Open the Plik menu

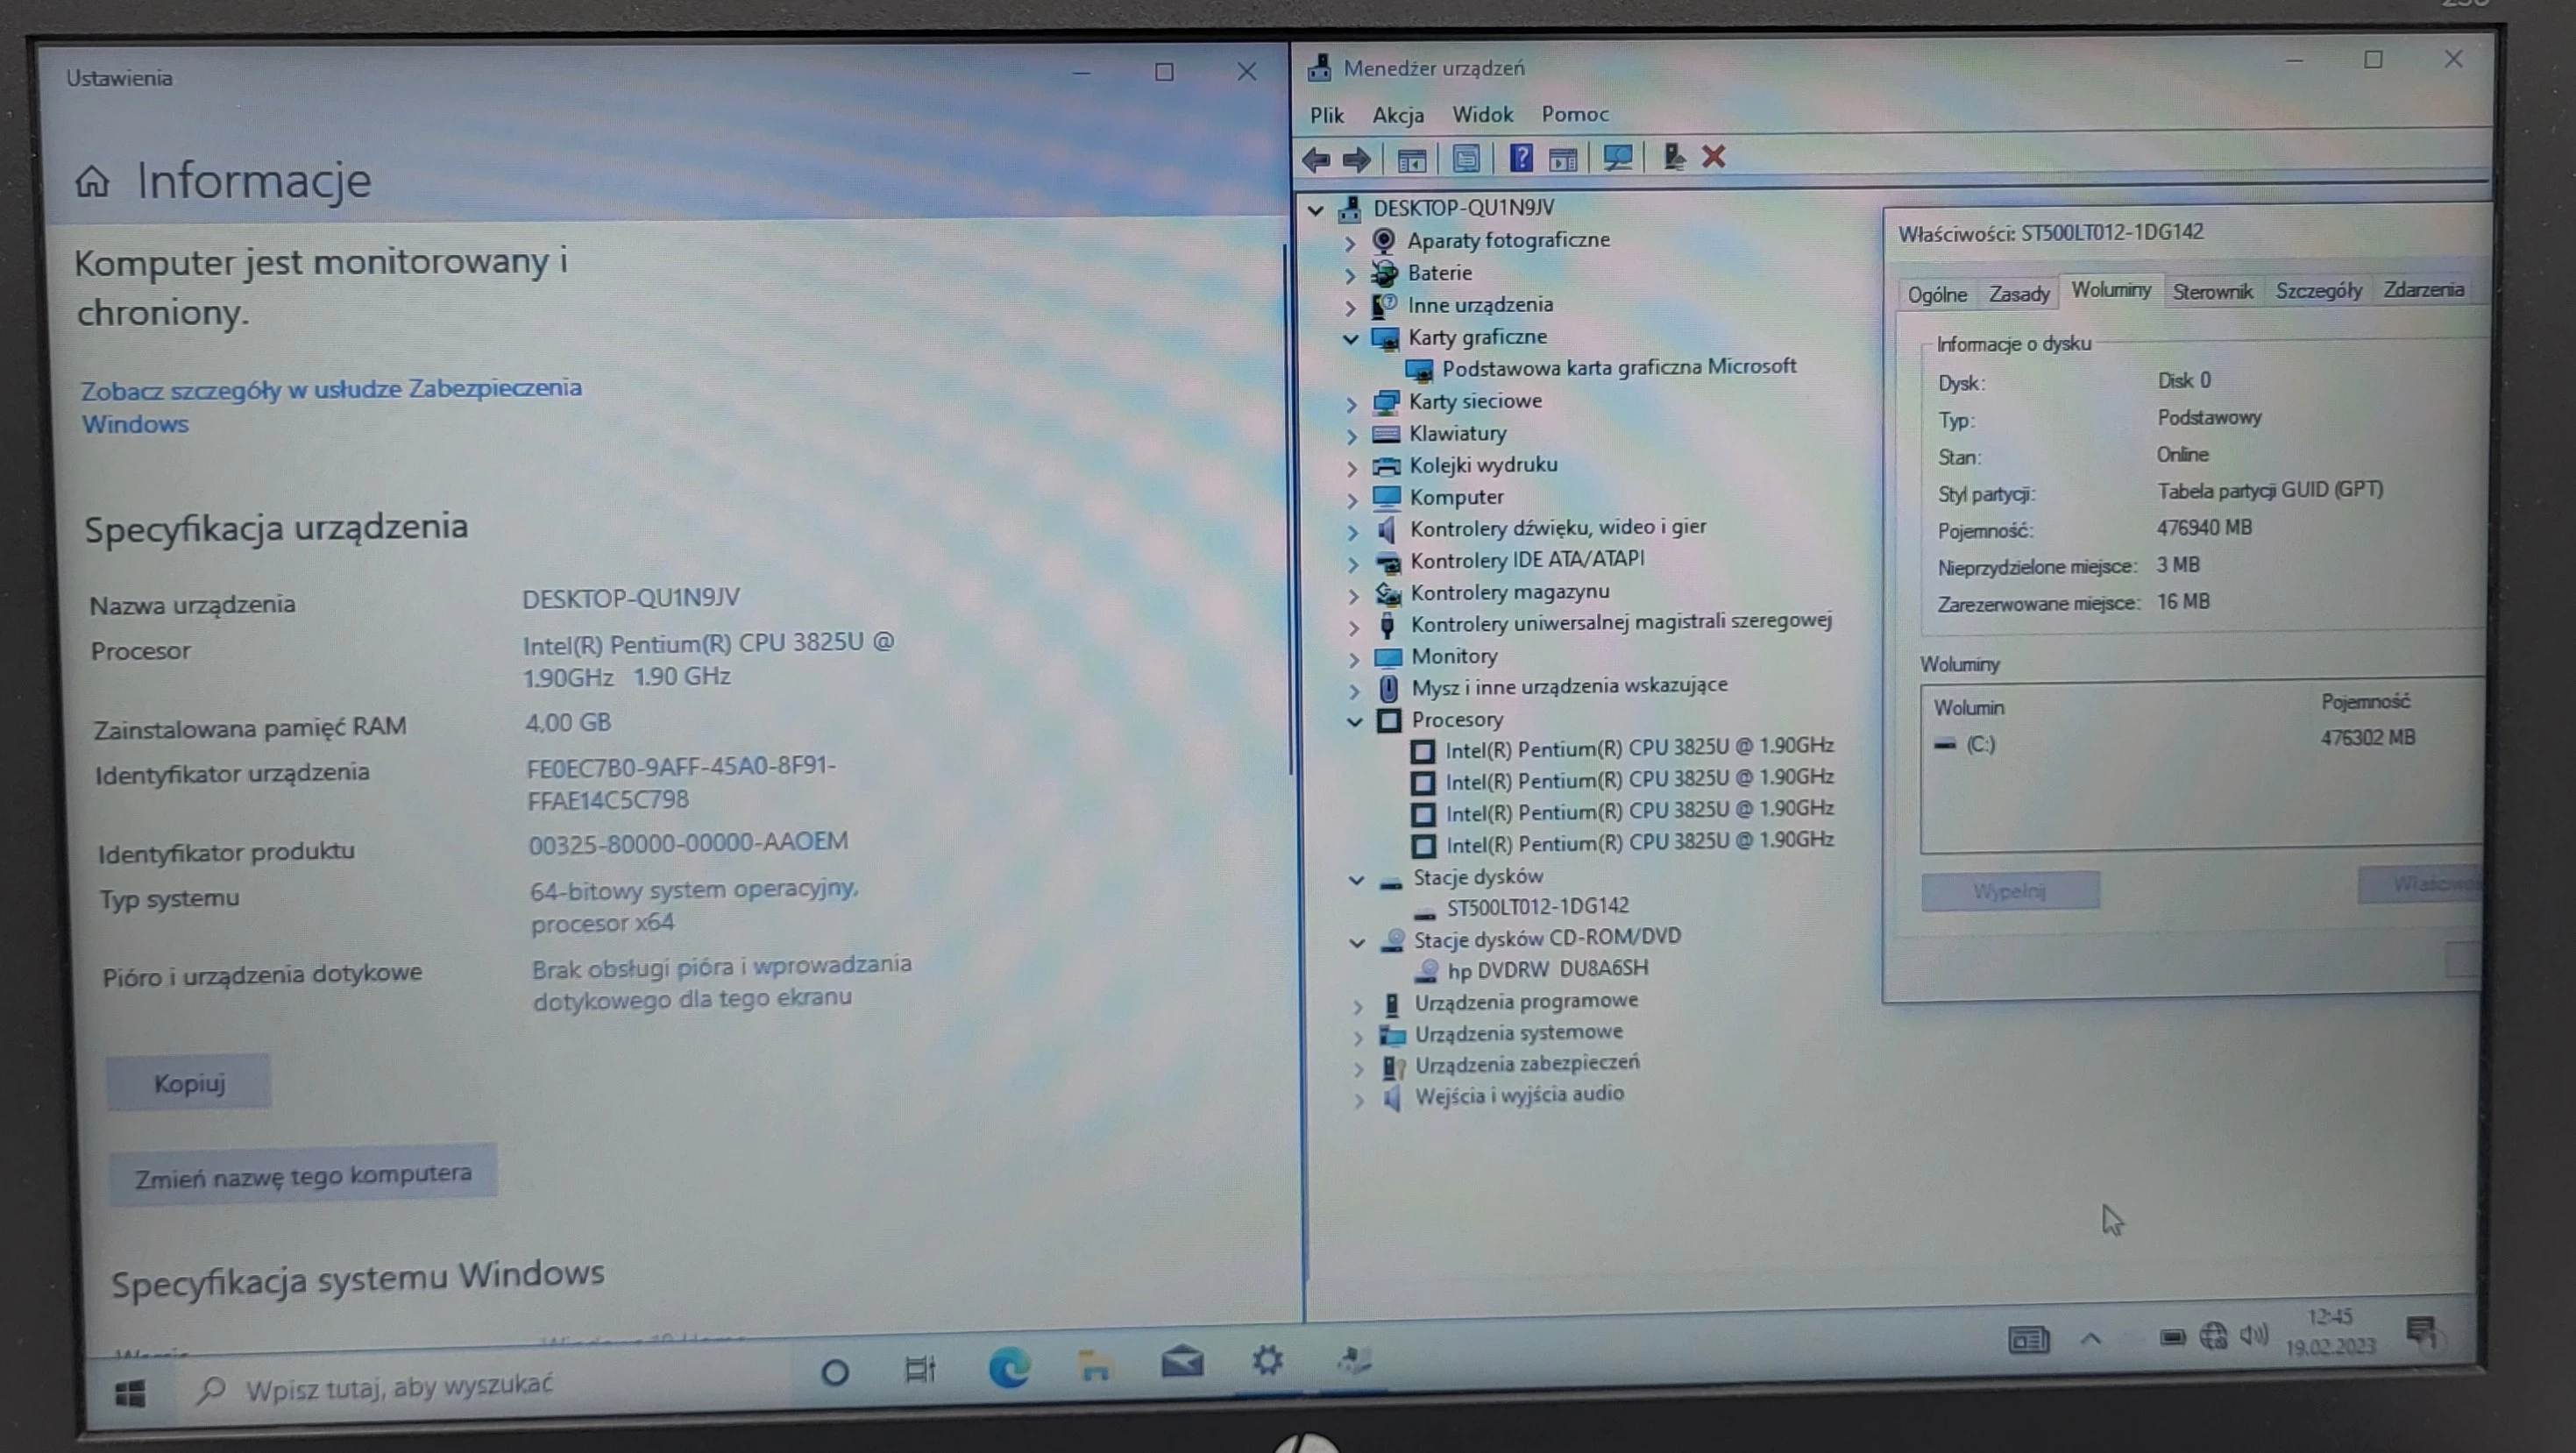[1327, 115]
